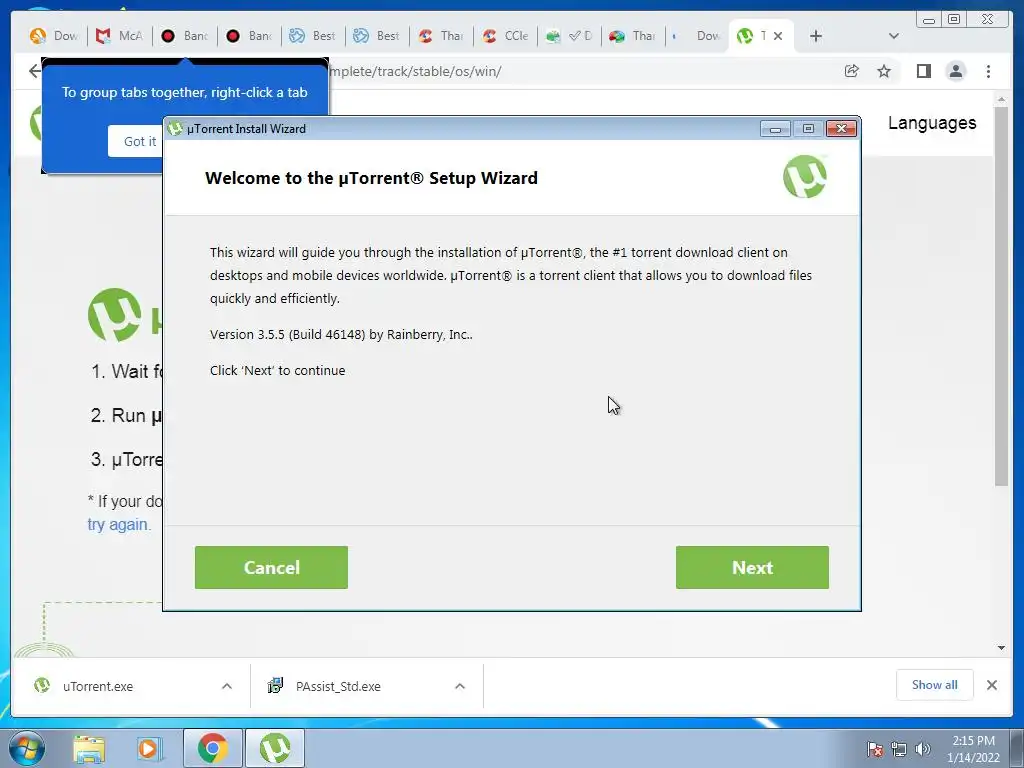This screenshot has width=1024, height=768.
Task: Switch to the second 'Best' tab
Action: 377,36
